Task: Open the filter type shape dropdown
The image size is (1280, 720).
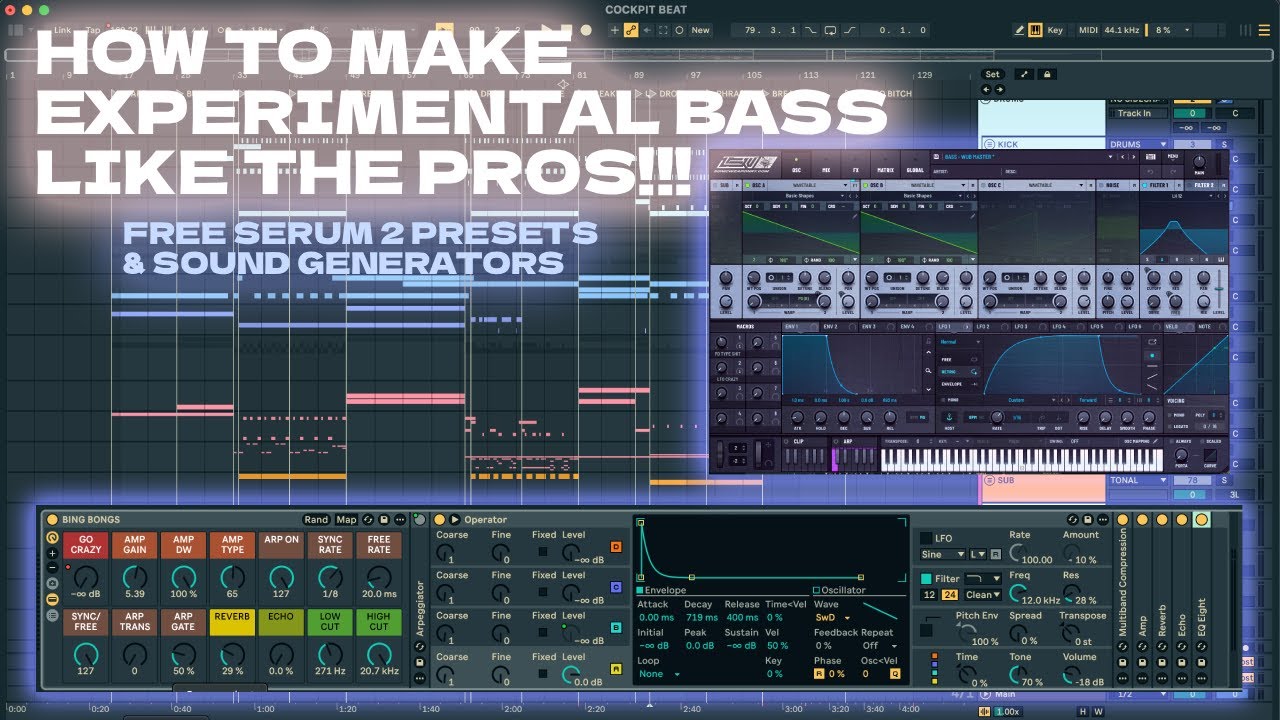Action: coord(984,579)
